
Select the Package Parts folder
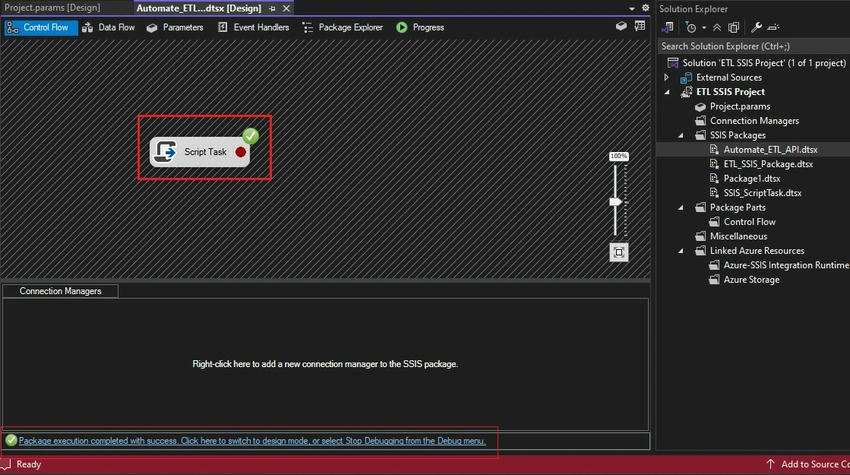coord(738,208)
